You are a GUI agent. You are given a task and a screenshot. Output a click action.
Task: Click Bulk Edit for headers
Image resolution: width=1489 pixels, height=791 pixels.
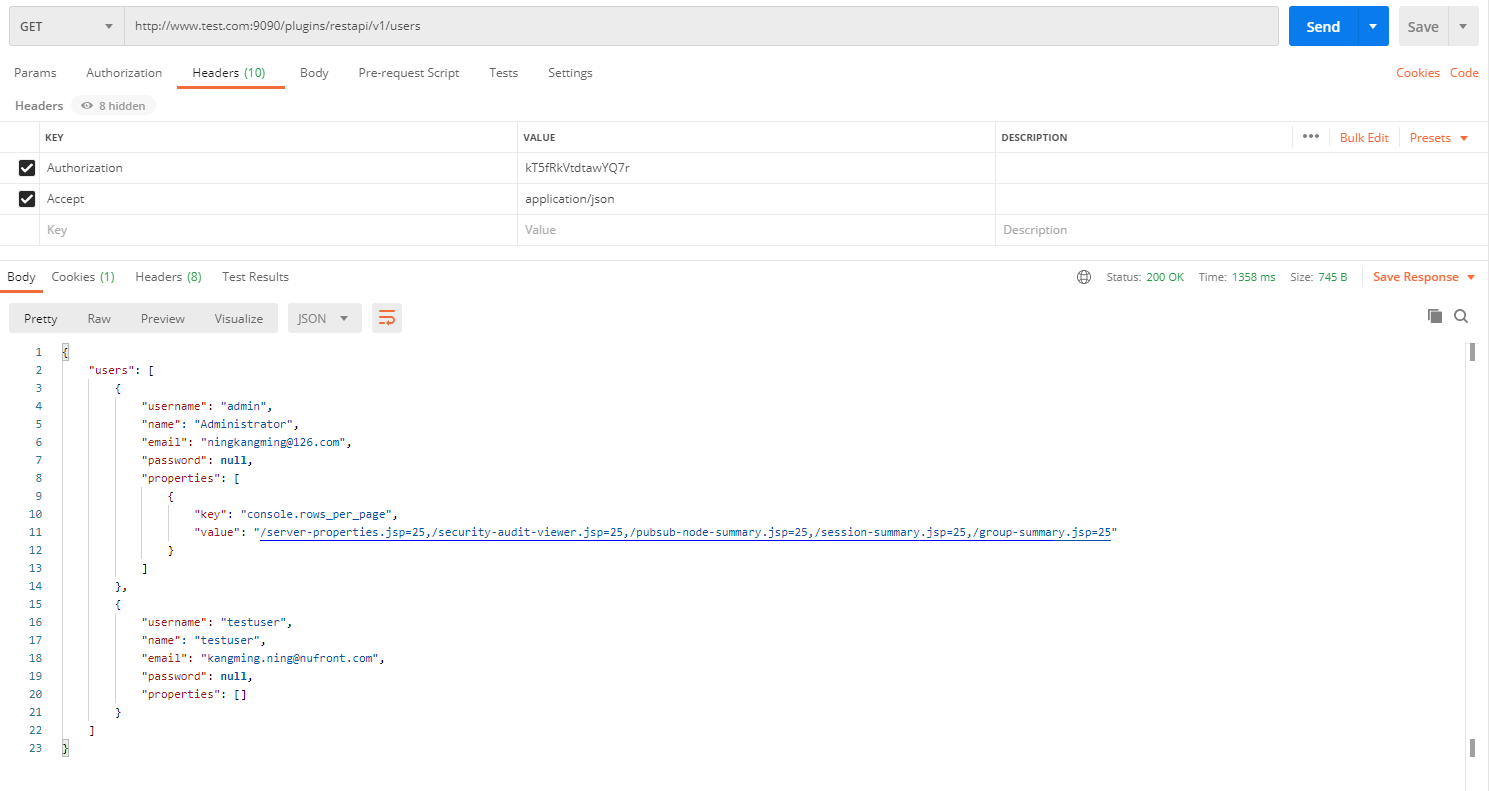coord(1364,137)
